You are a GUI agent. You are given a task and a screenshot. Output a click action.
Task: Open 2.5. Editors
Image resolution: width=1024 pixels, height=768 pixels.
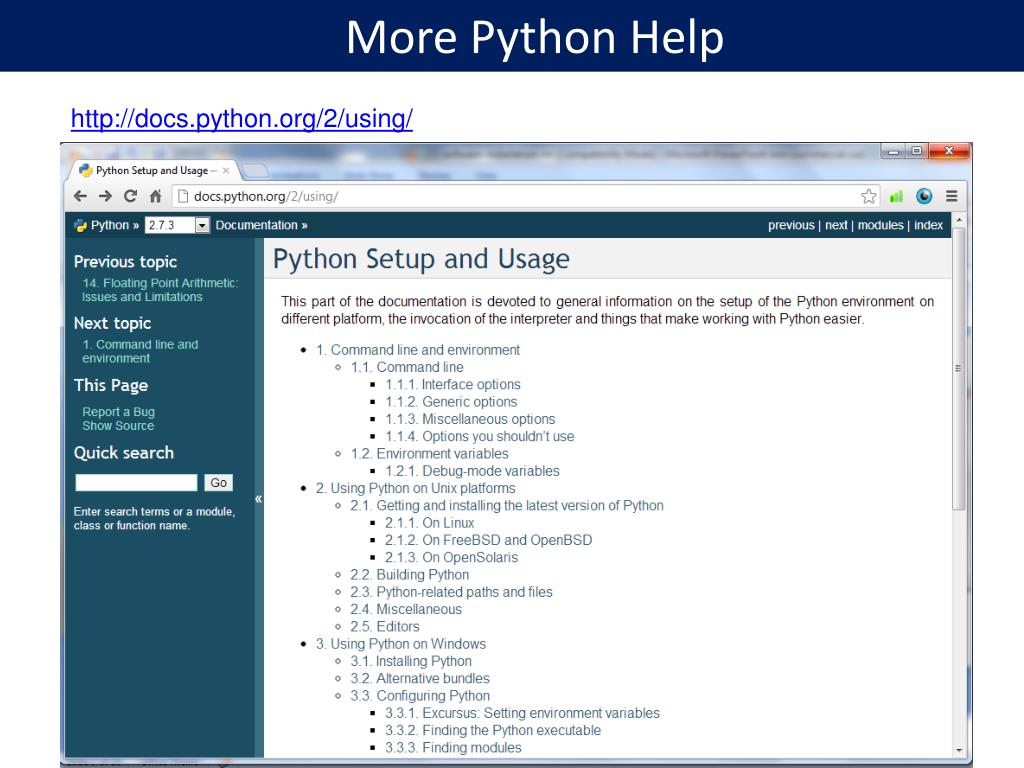tap(385, 627)
